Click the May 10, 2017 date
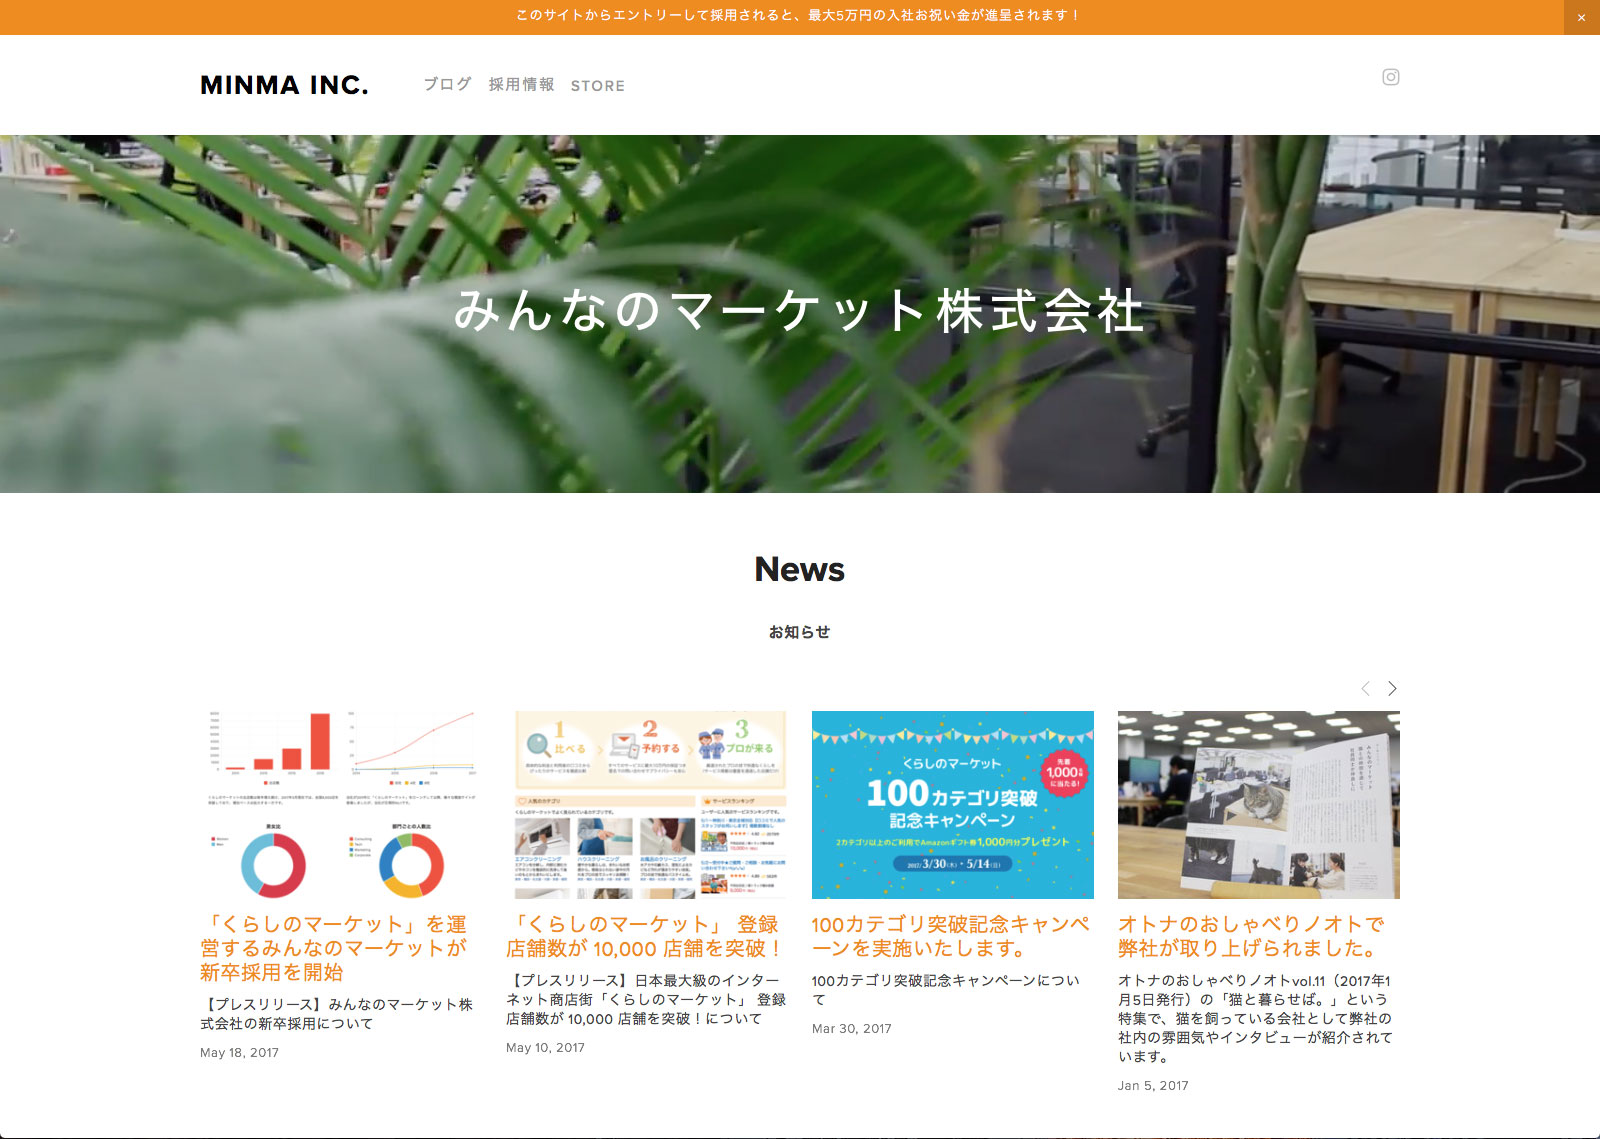 point(545,1047)
